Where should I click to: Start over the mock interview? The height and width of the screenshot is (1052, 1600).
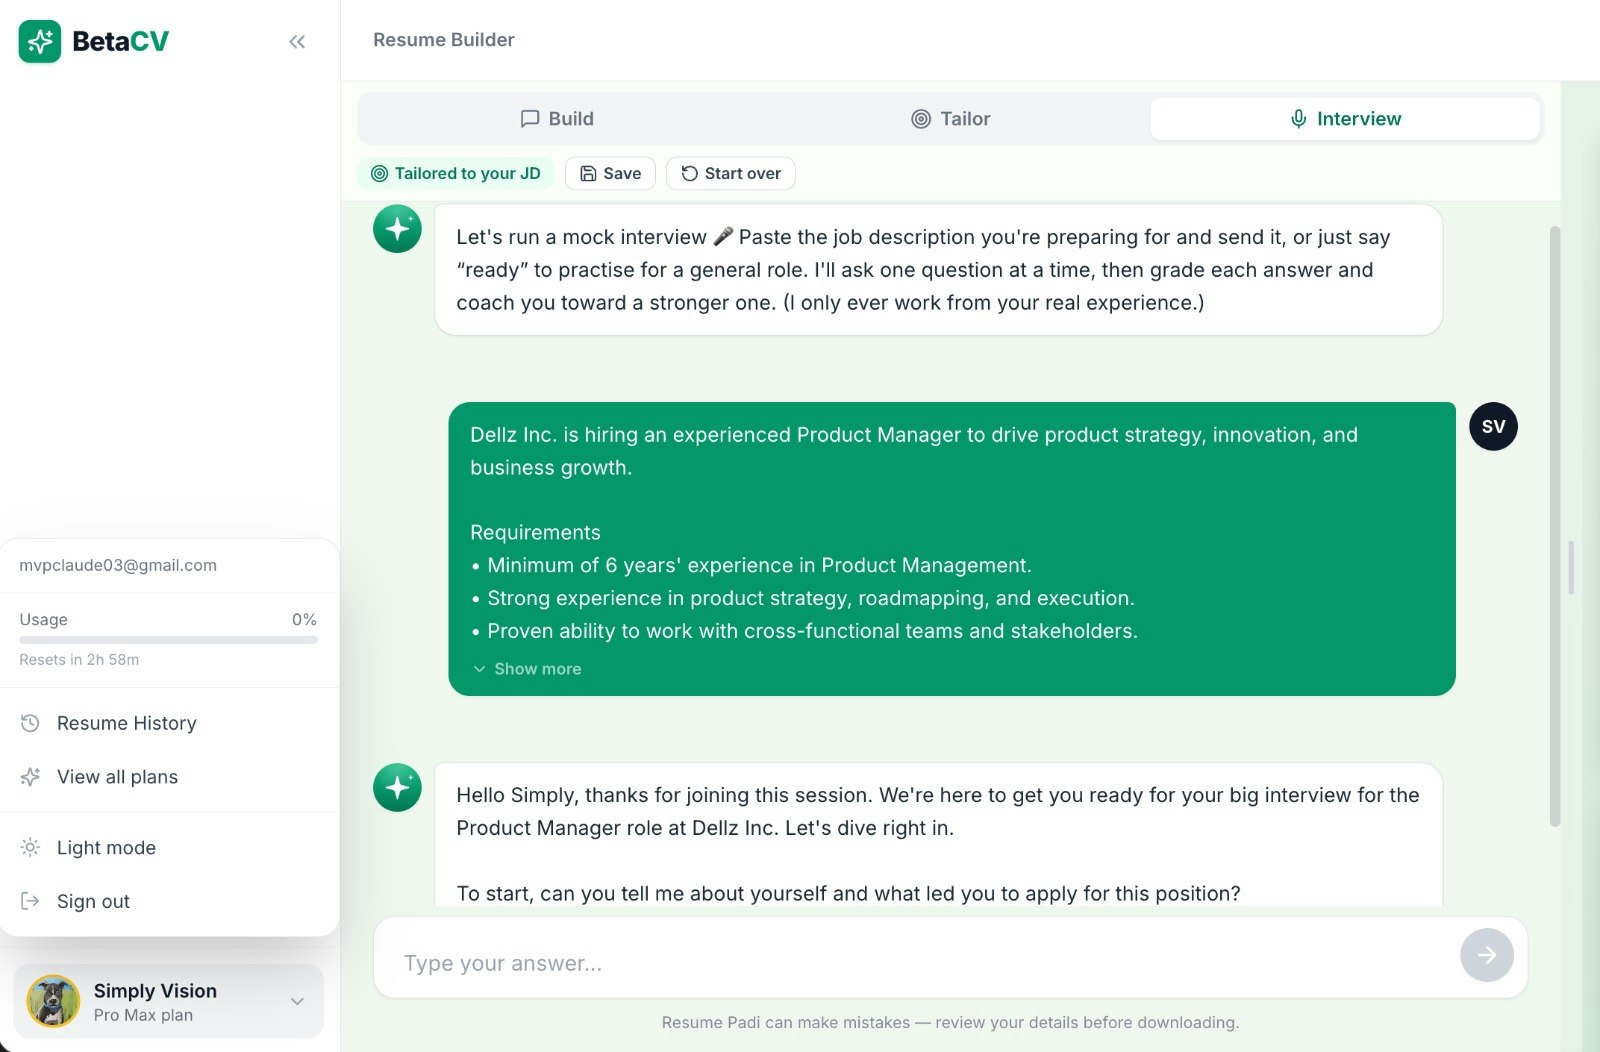(731, 173)
